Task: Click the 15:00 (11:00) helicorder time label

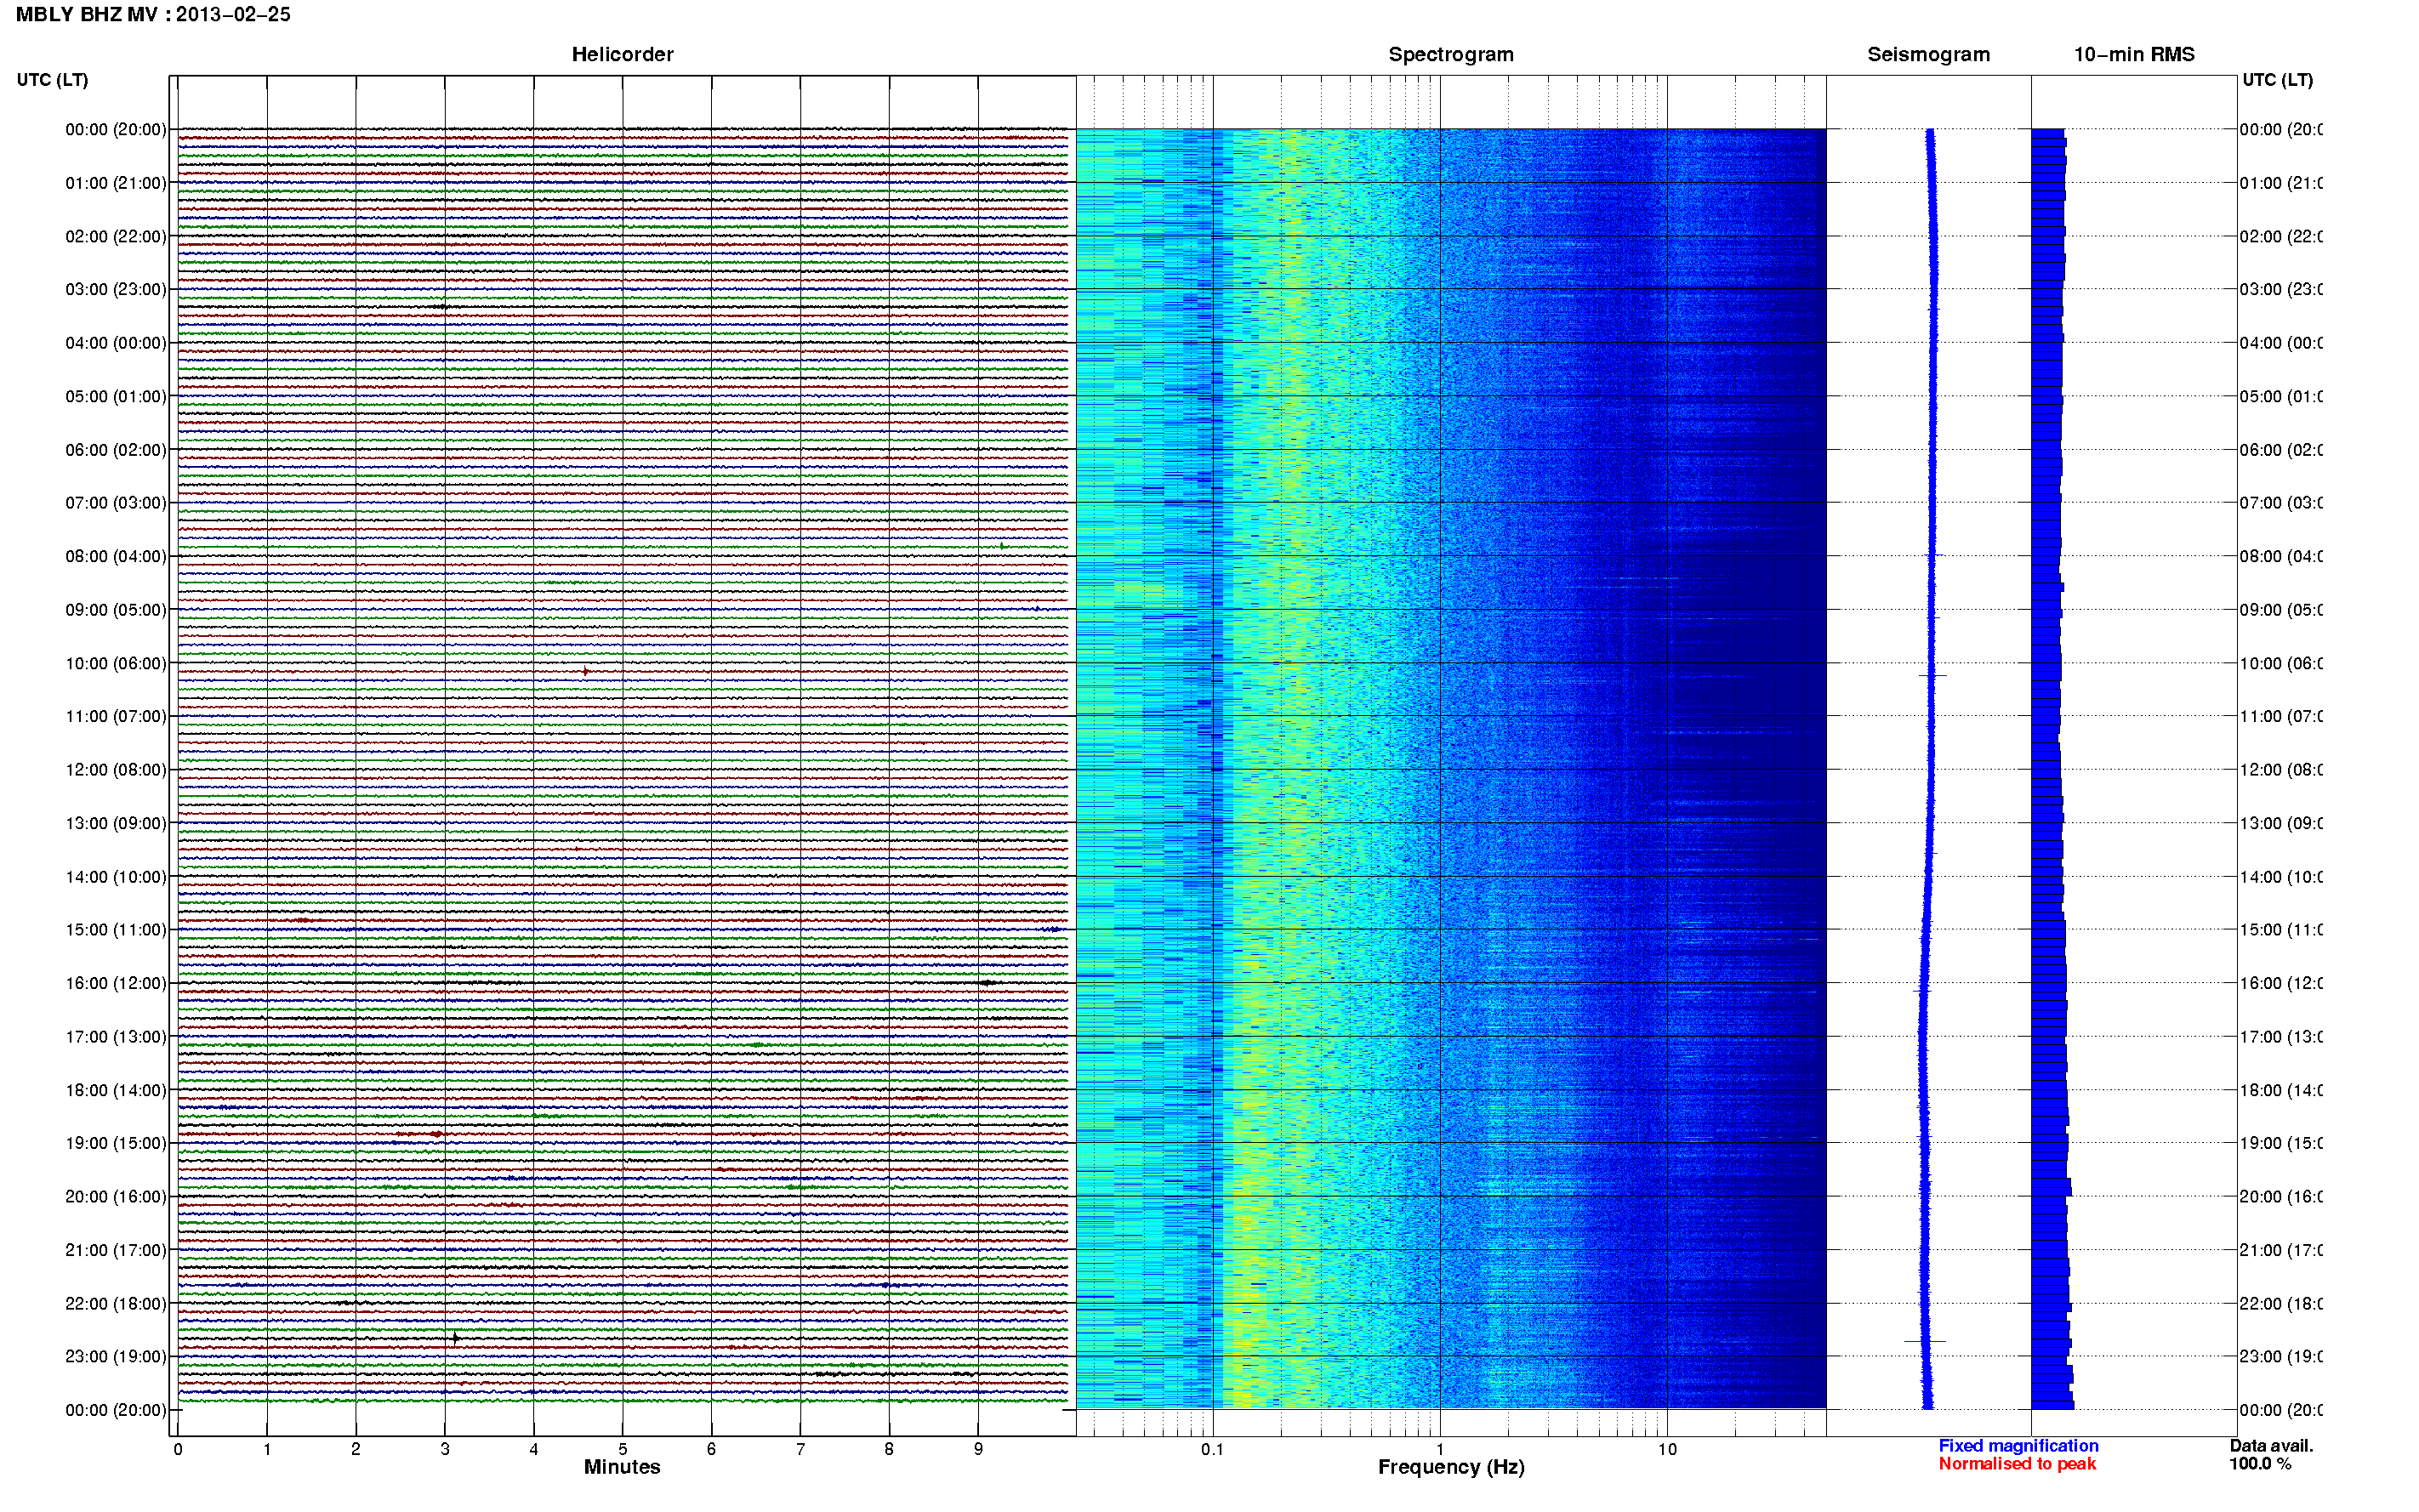Action: [x=116, y=930]
